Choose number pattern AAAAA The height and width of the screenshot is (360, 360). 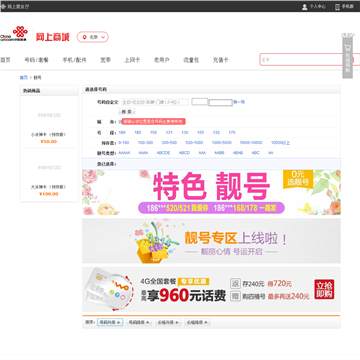[x=124, y=153]
